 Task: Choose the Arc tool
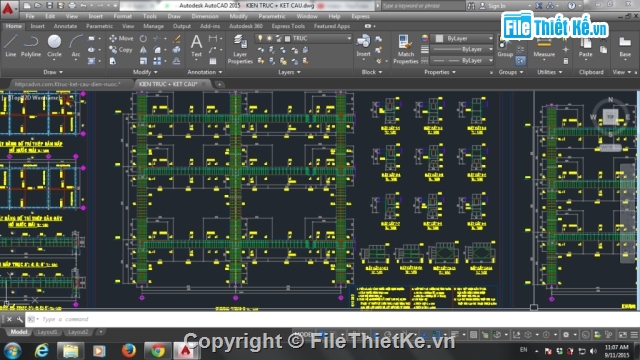(76, 46)
